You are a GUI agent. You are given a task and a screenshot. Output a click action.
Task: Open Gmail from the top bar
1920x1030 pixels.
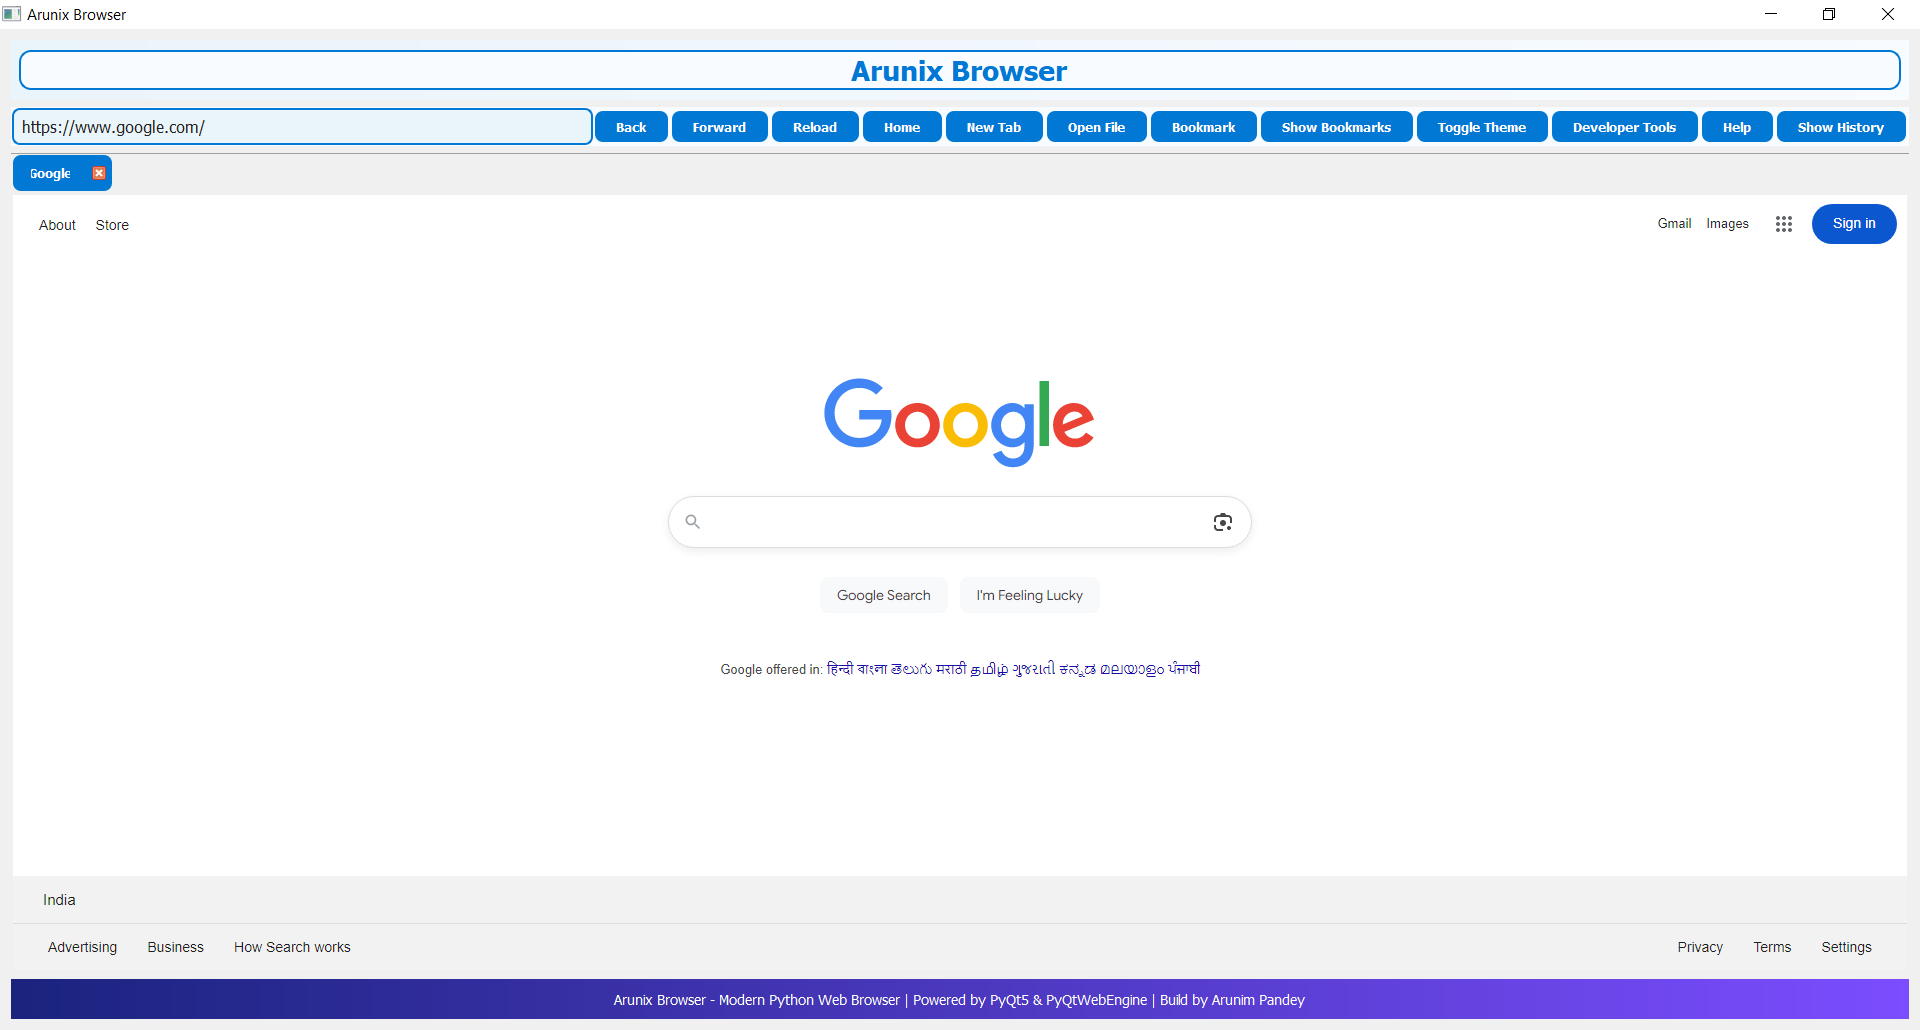(x=1674, y=223)
